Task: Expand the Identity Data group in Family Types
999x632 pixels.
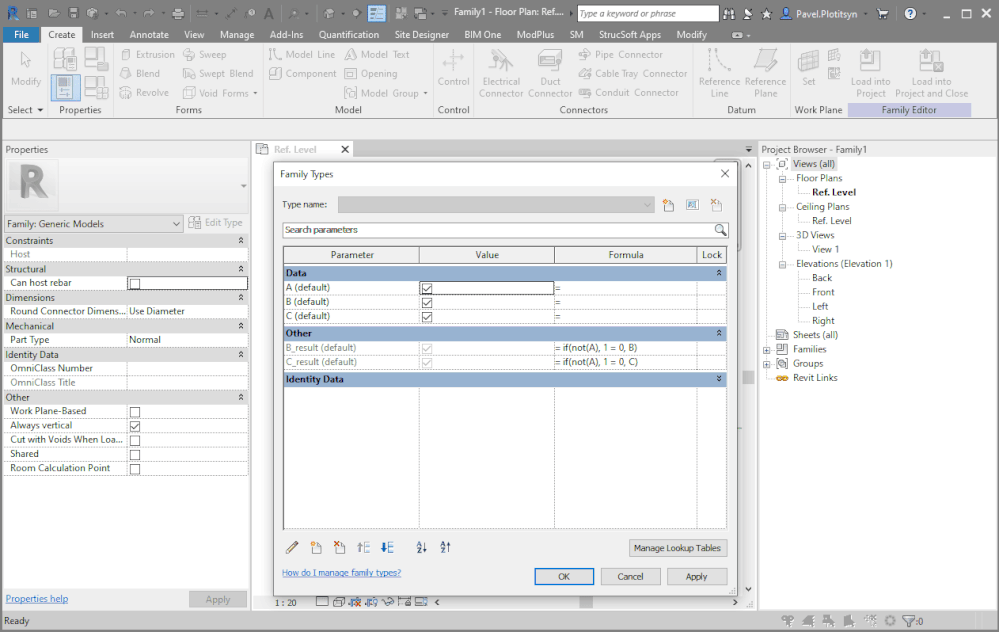Action: [x=719, y=378]
